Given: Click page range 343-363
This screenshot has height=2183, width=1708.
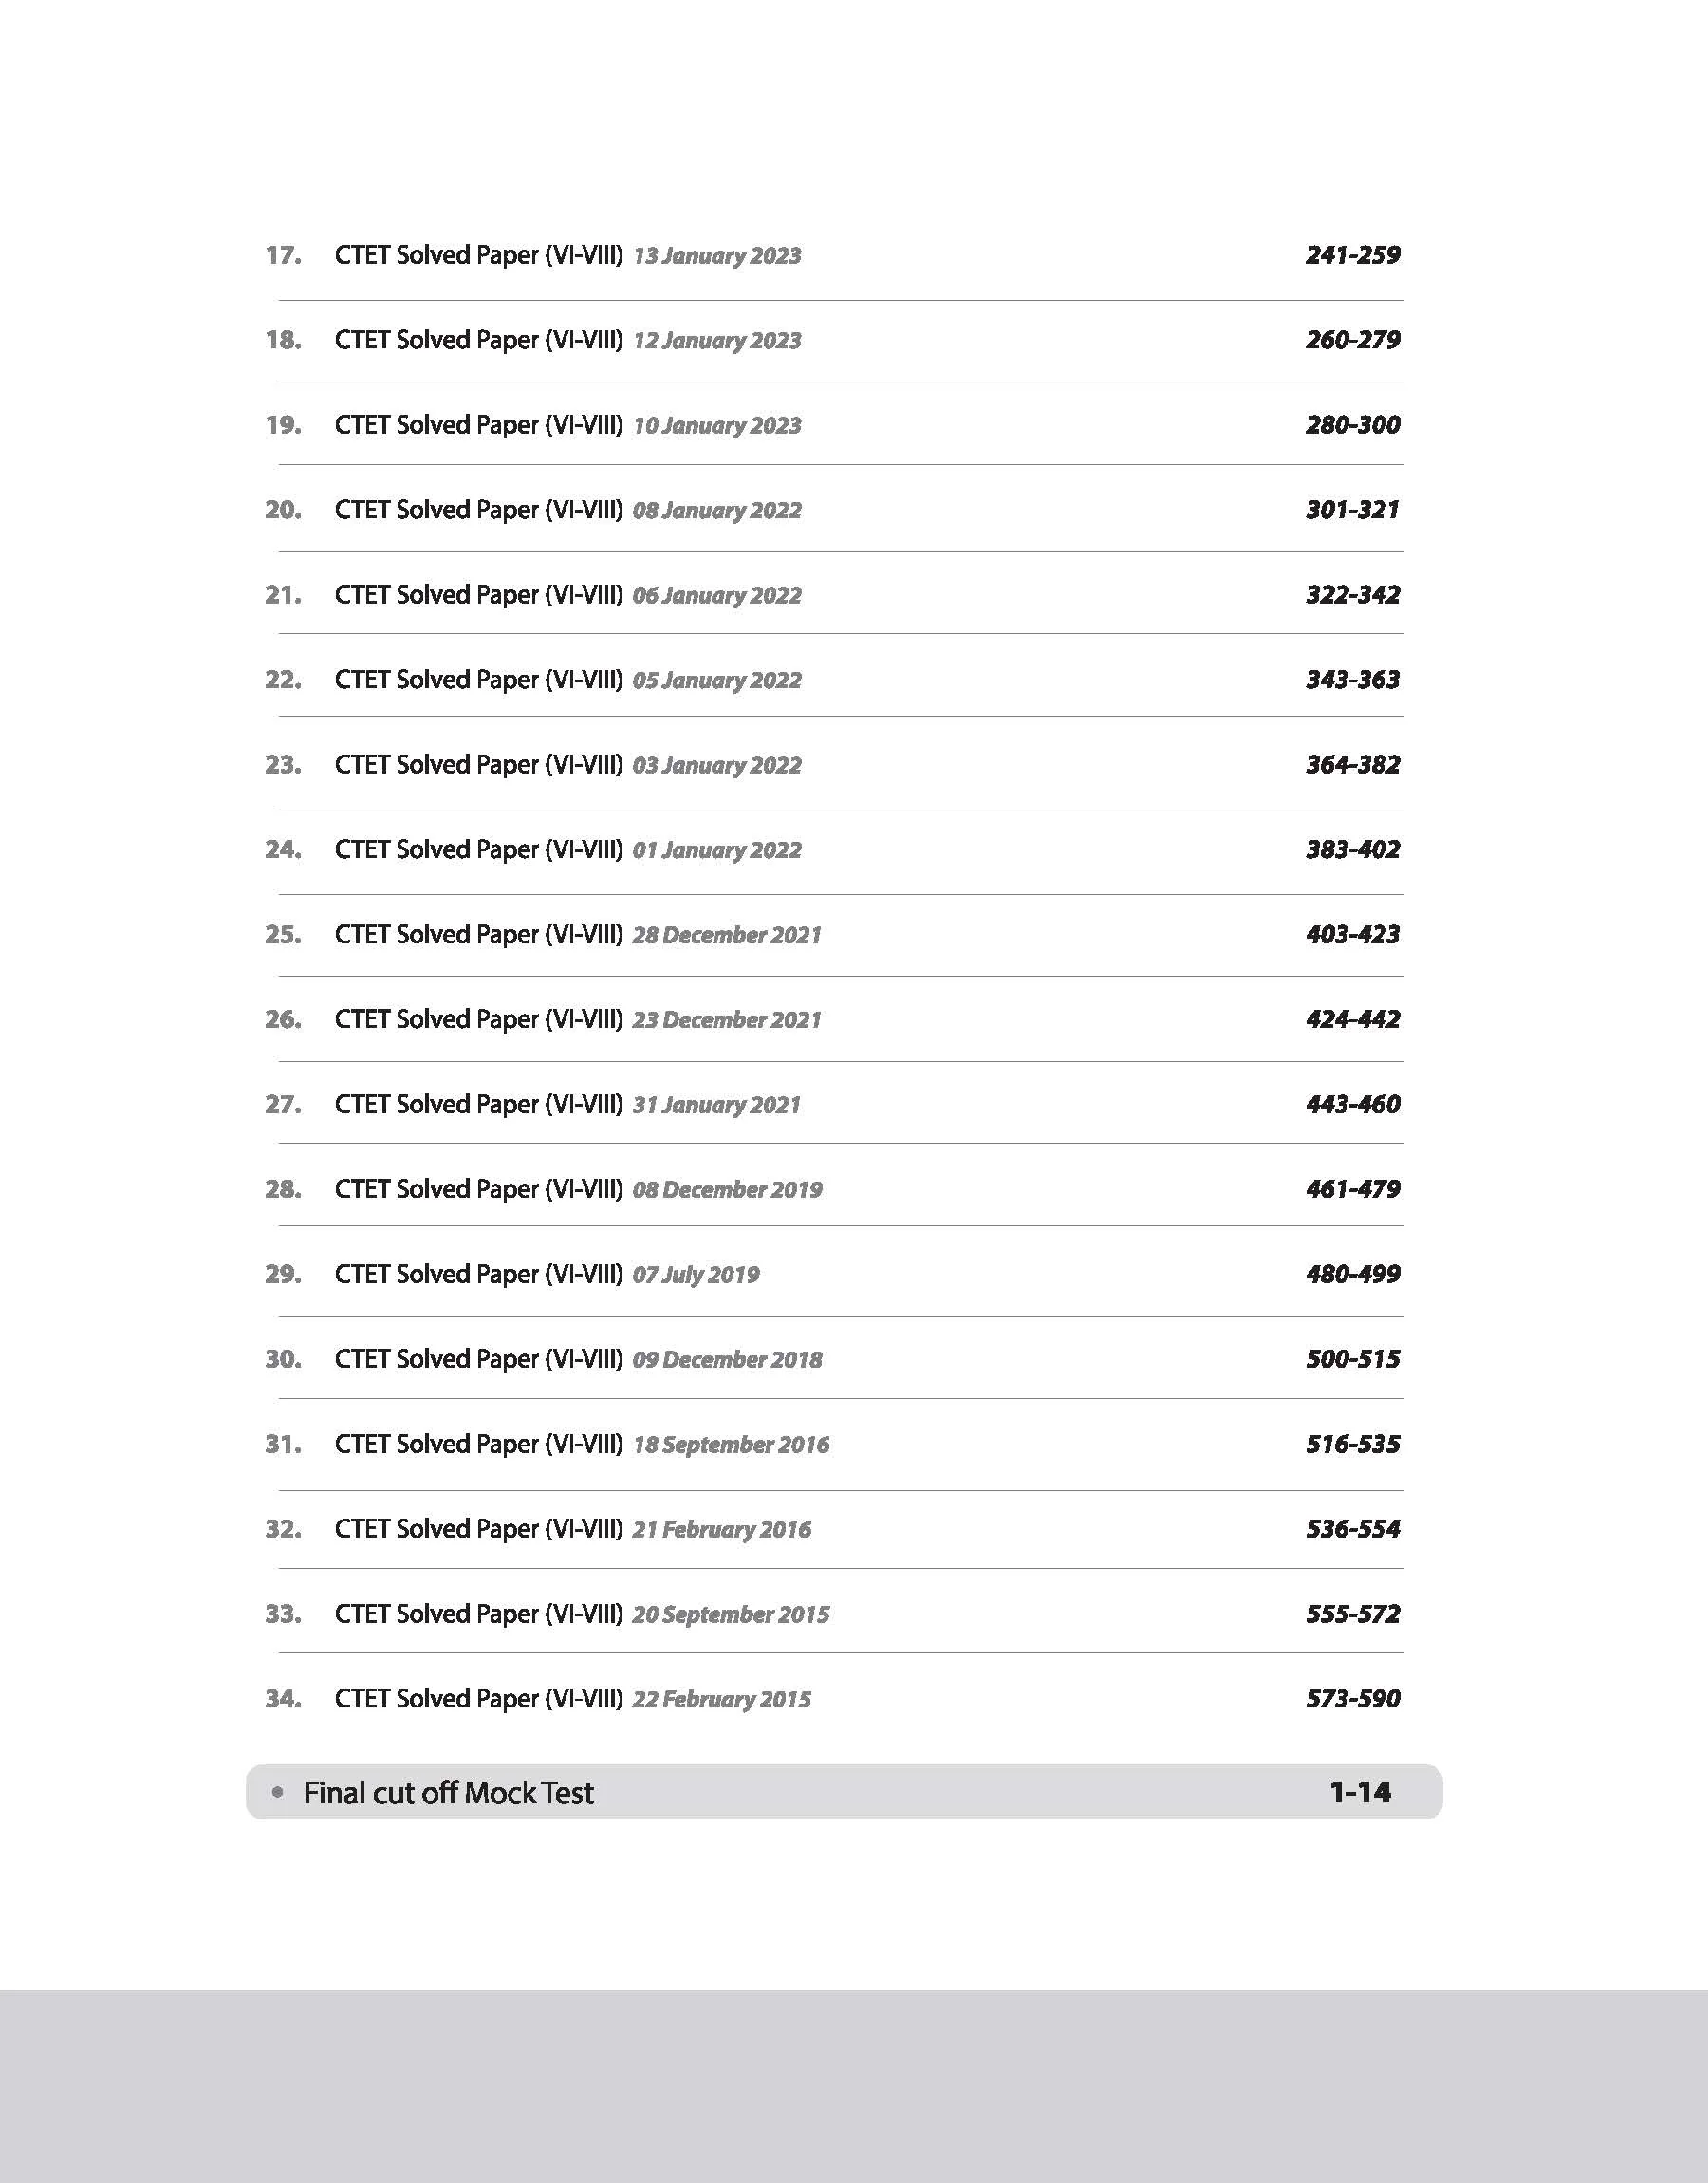Looking at the screenshot, I should click(1352, 680).
